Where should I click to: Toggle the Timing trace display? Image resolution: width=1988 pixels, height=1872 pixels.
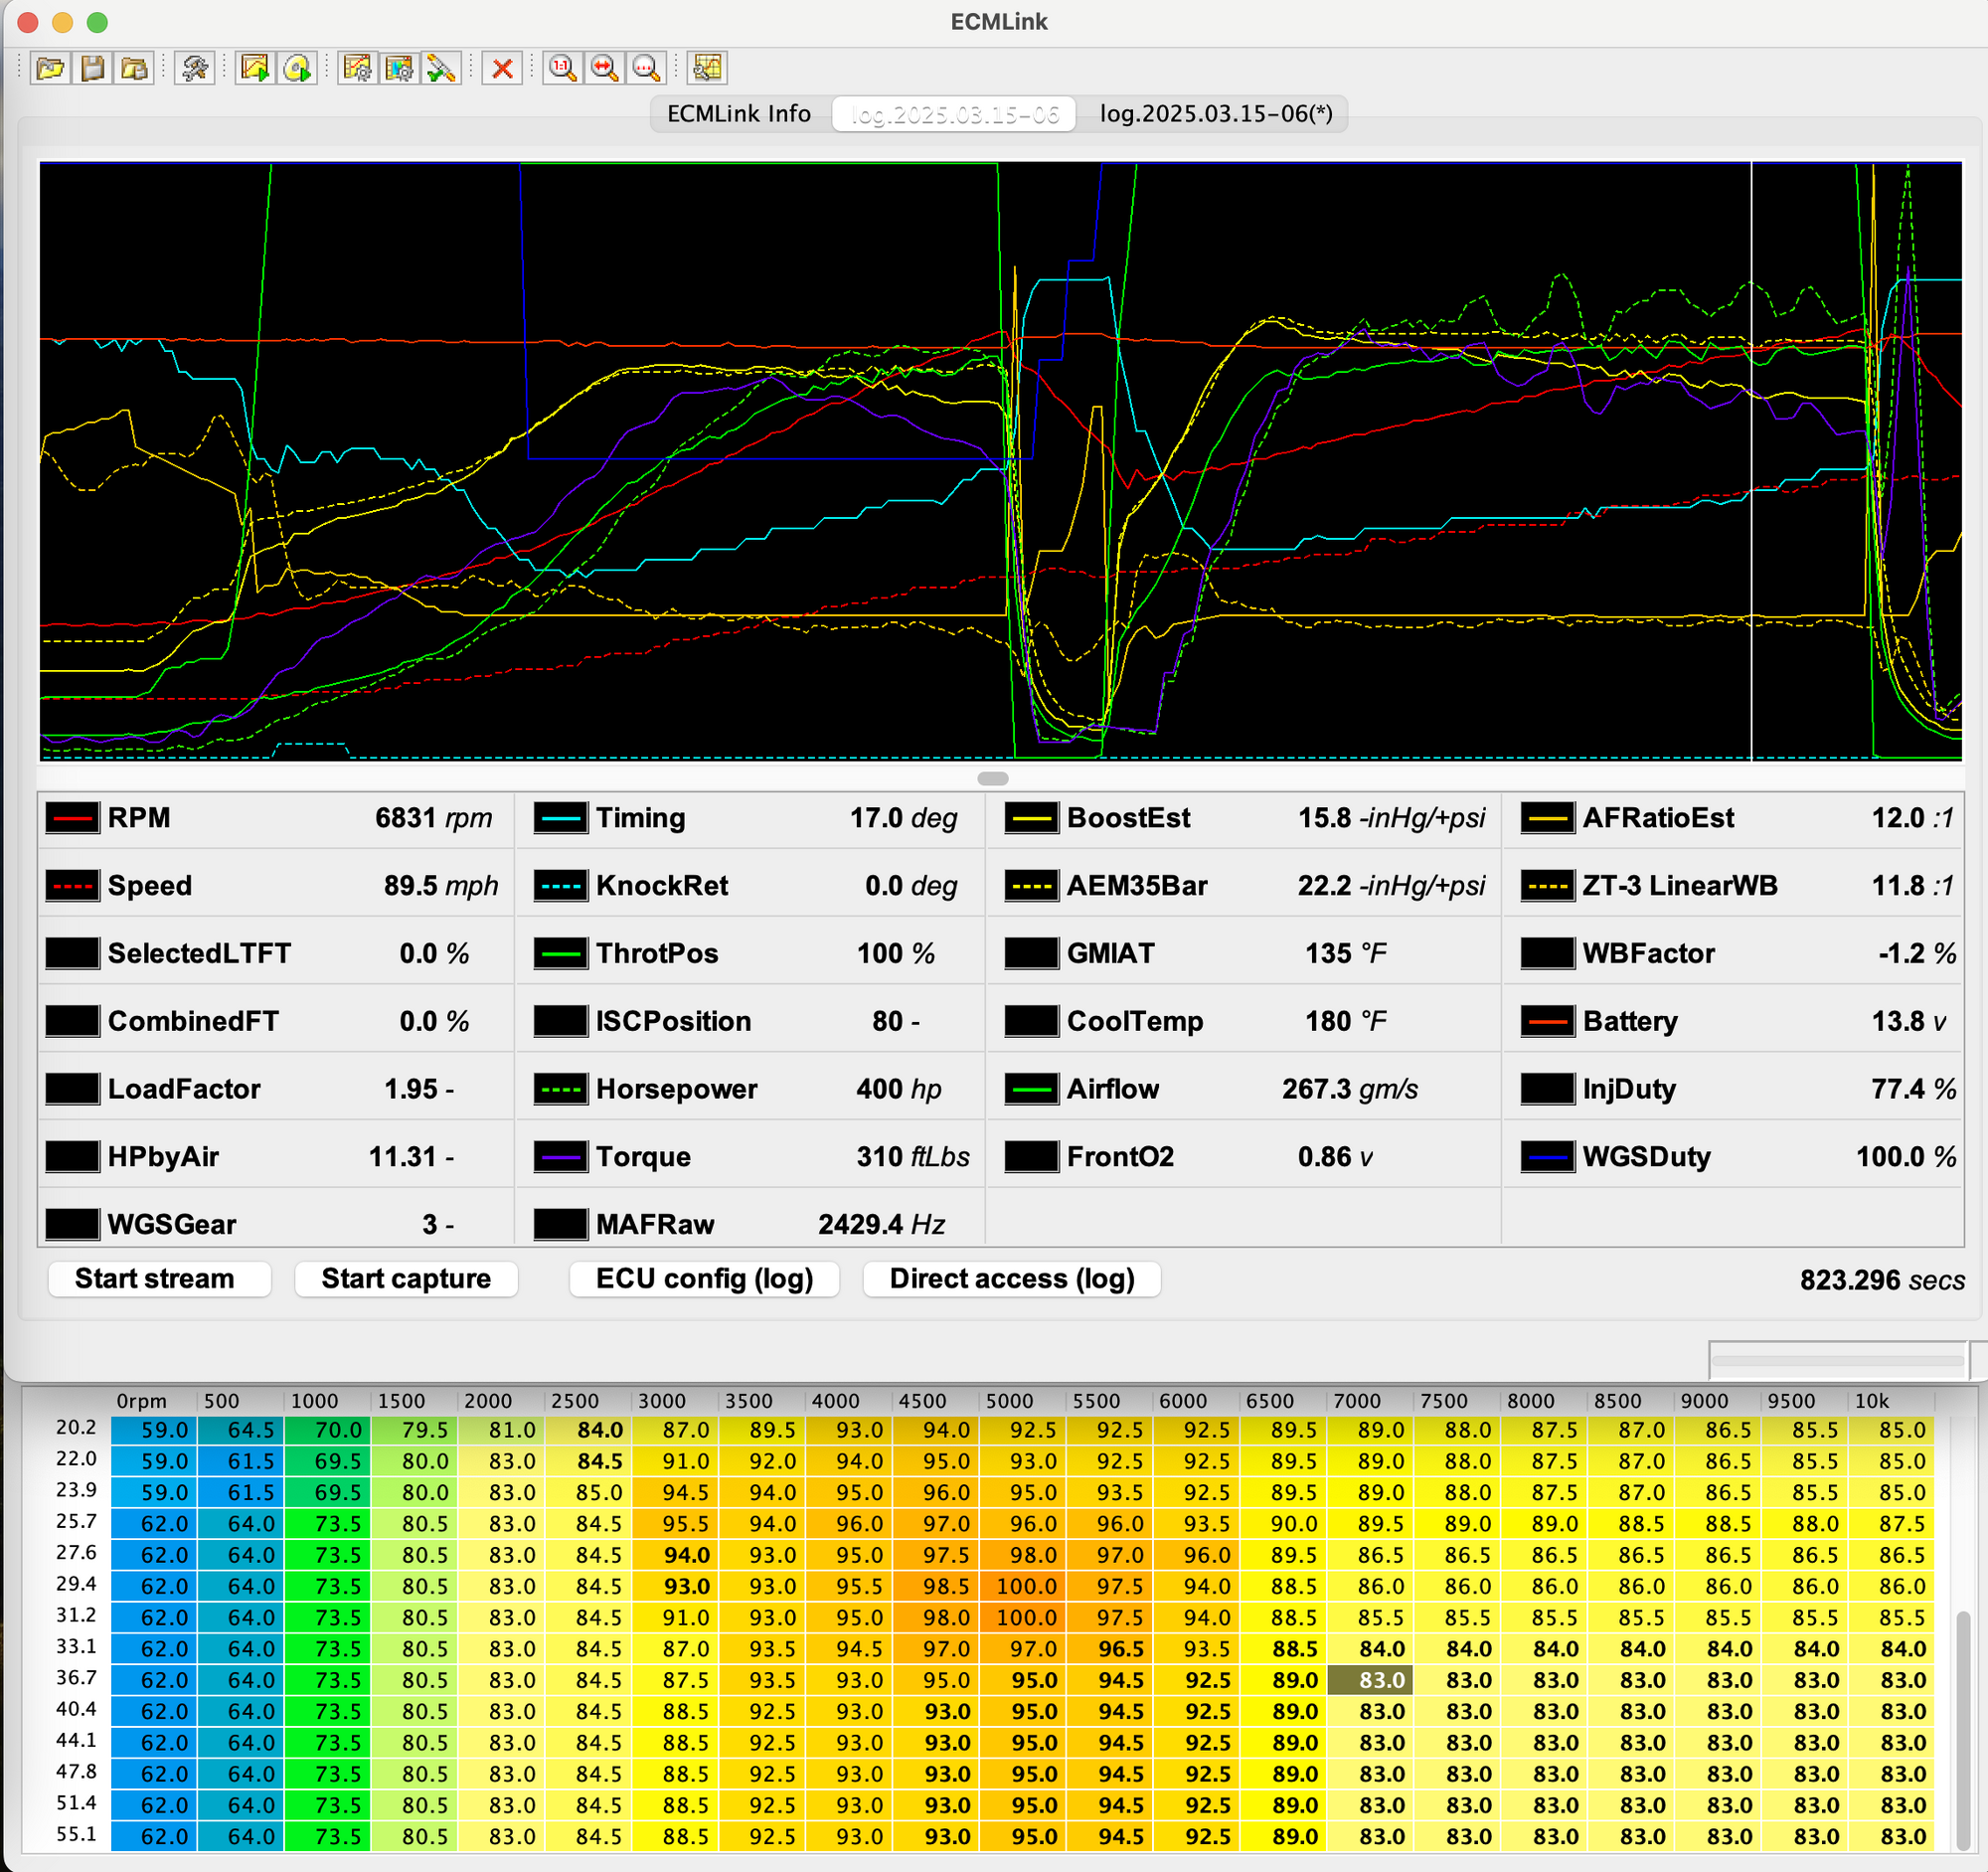pyautogui.click(x=560, y=818)
